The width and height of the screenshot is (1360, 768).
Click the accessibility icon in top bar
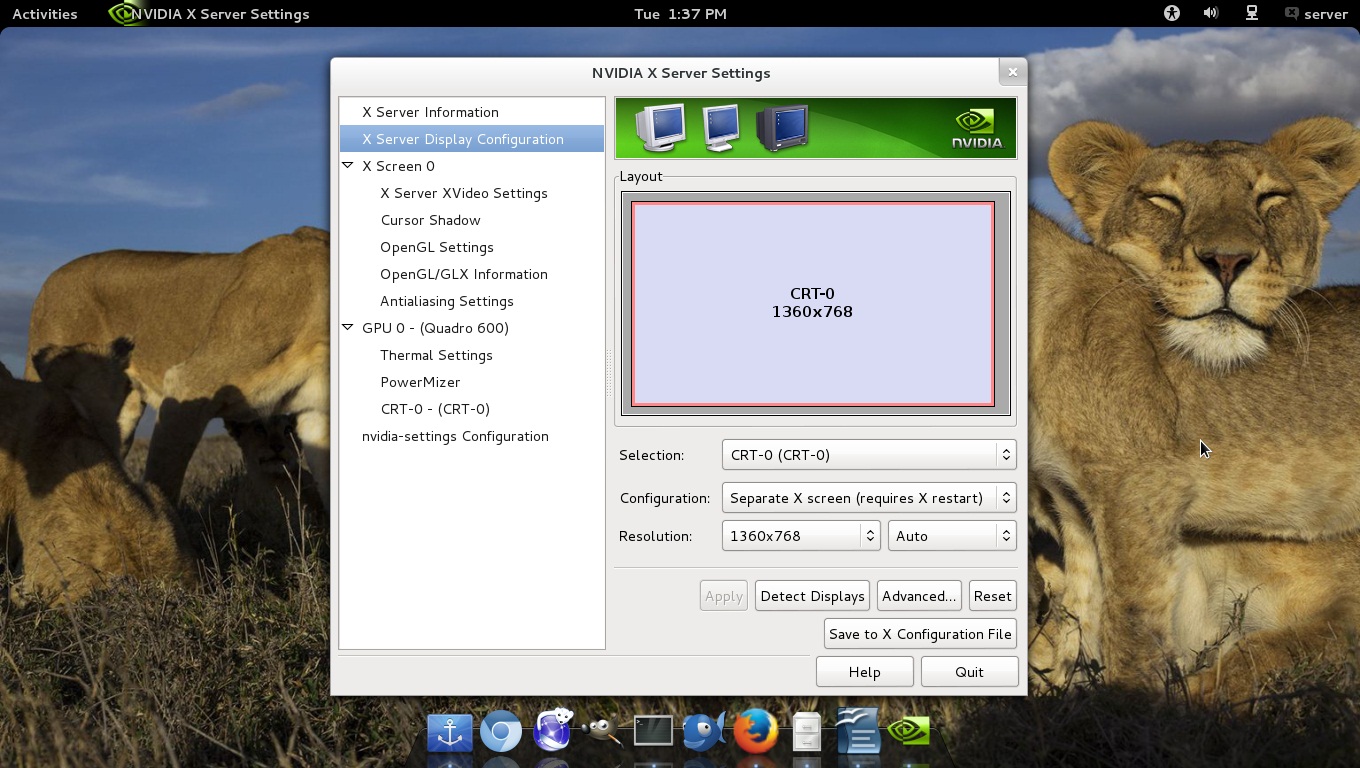point(1172,13)
